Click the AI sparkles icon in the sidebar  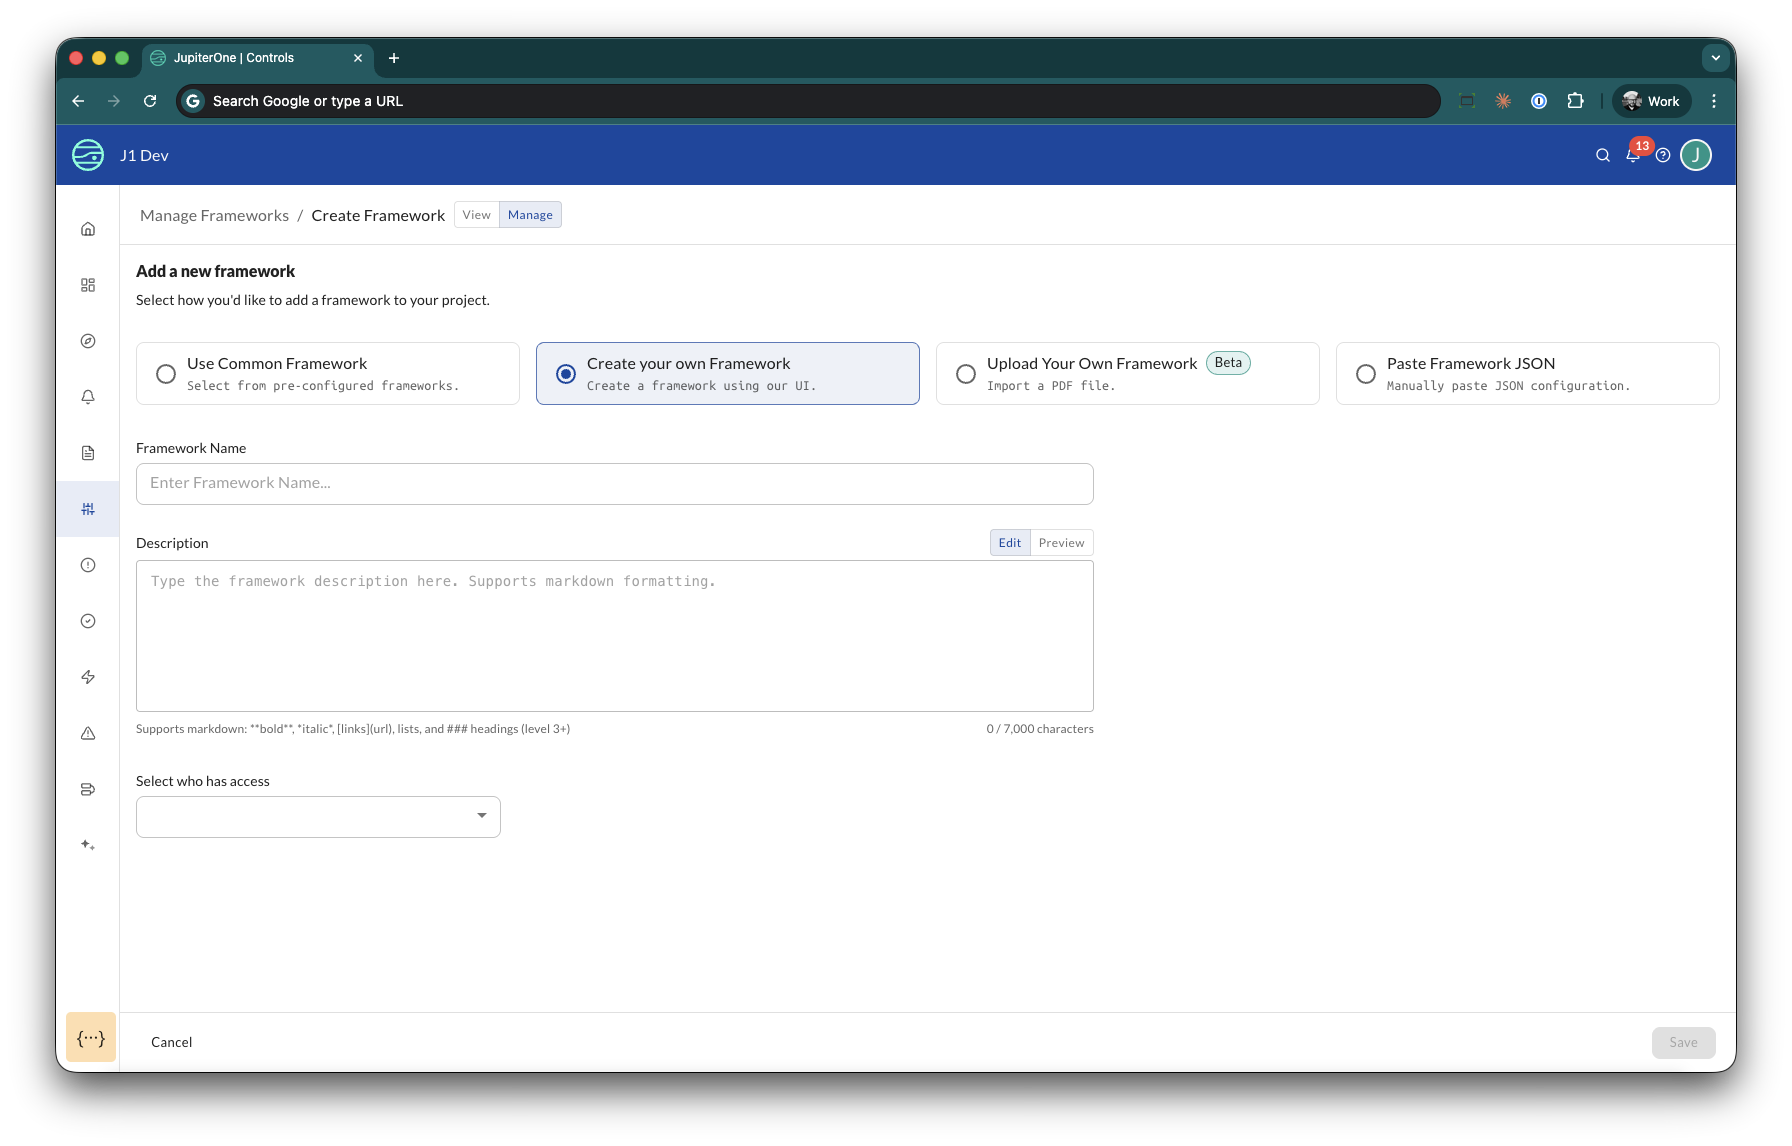pyautogui.click(x=88, y=844)
